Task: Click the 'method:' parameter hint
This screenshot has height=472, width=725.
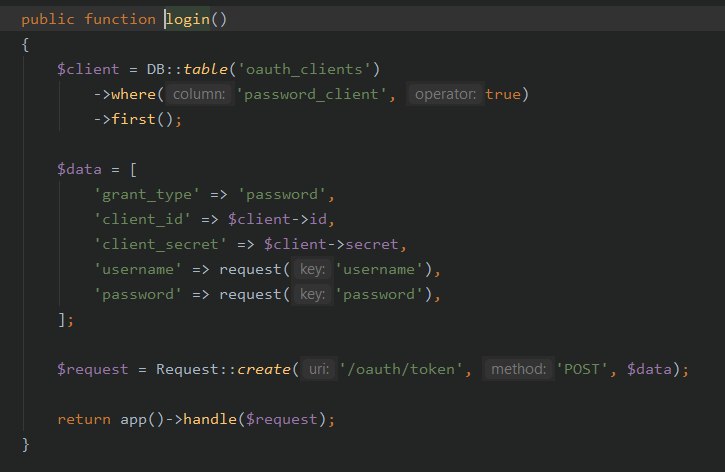Action: (518, 369)
